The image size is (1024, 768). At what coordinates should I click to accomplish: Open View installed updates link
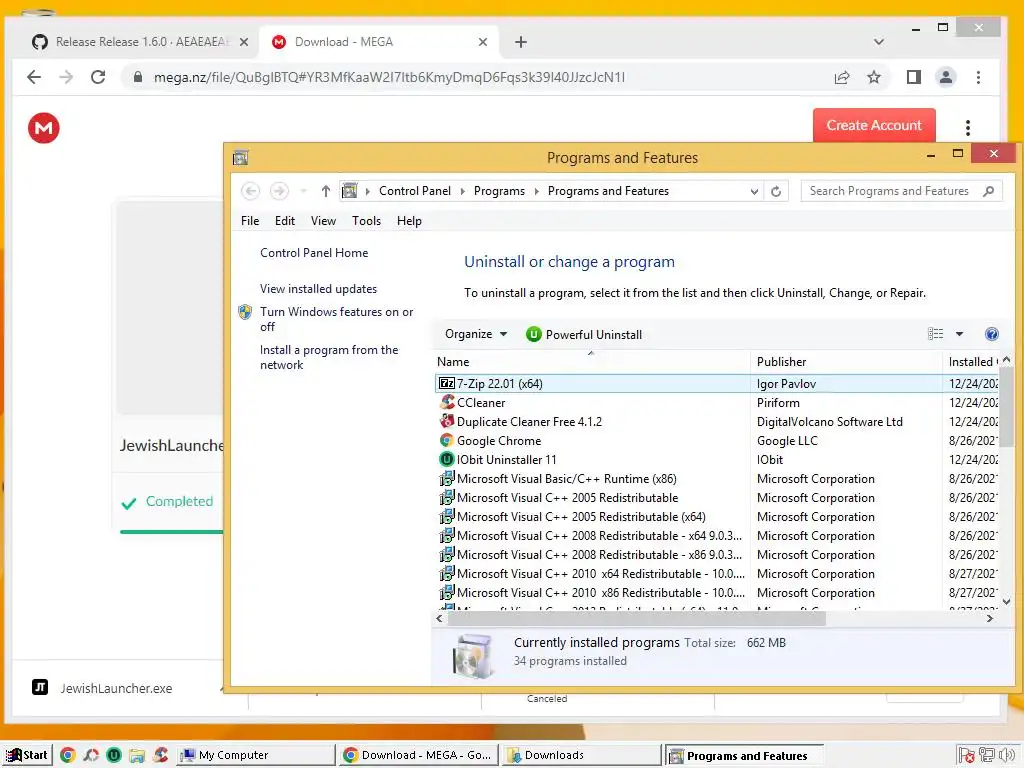[318, 289]
